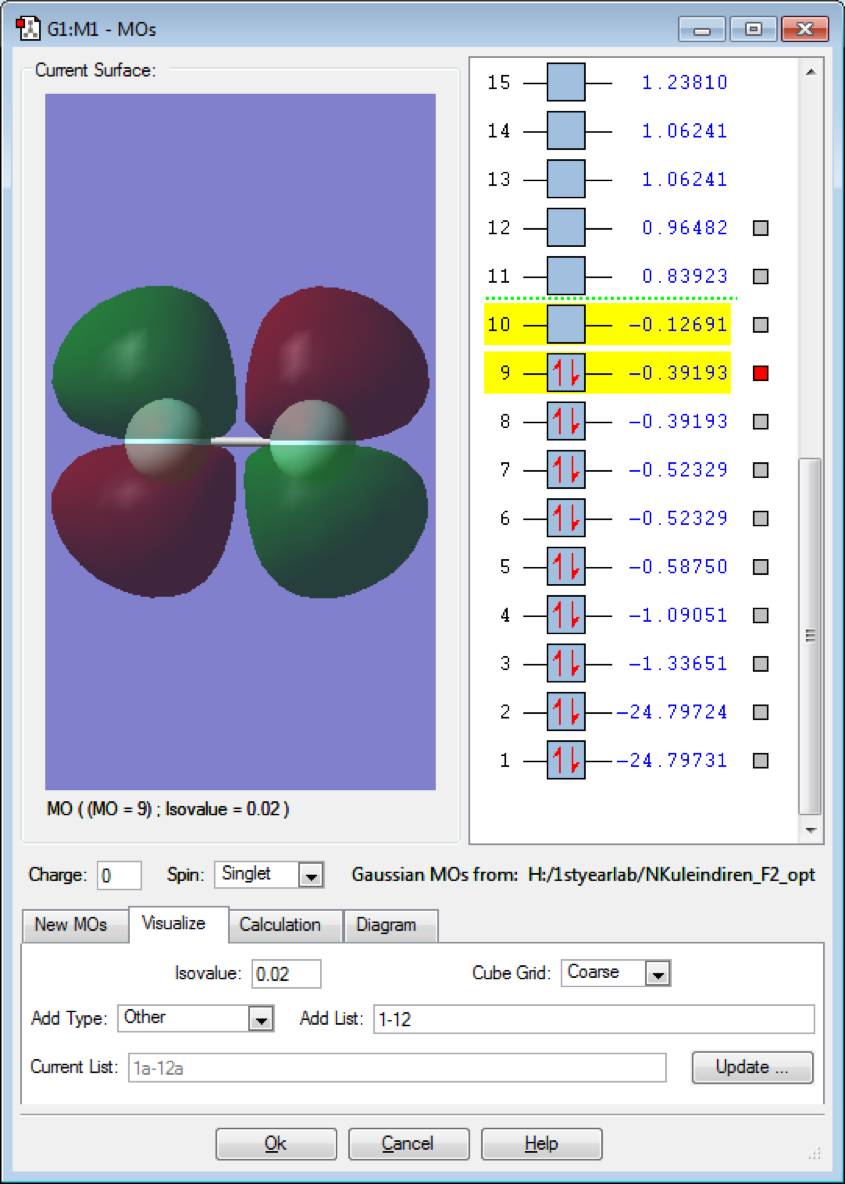Click the orbital box for MO 12
The width and height of the screenshot is (845, 1184).
pos(566,228)
